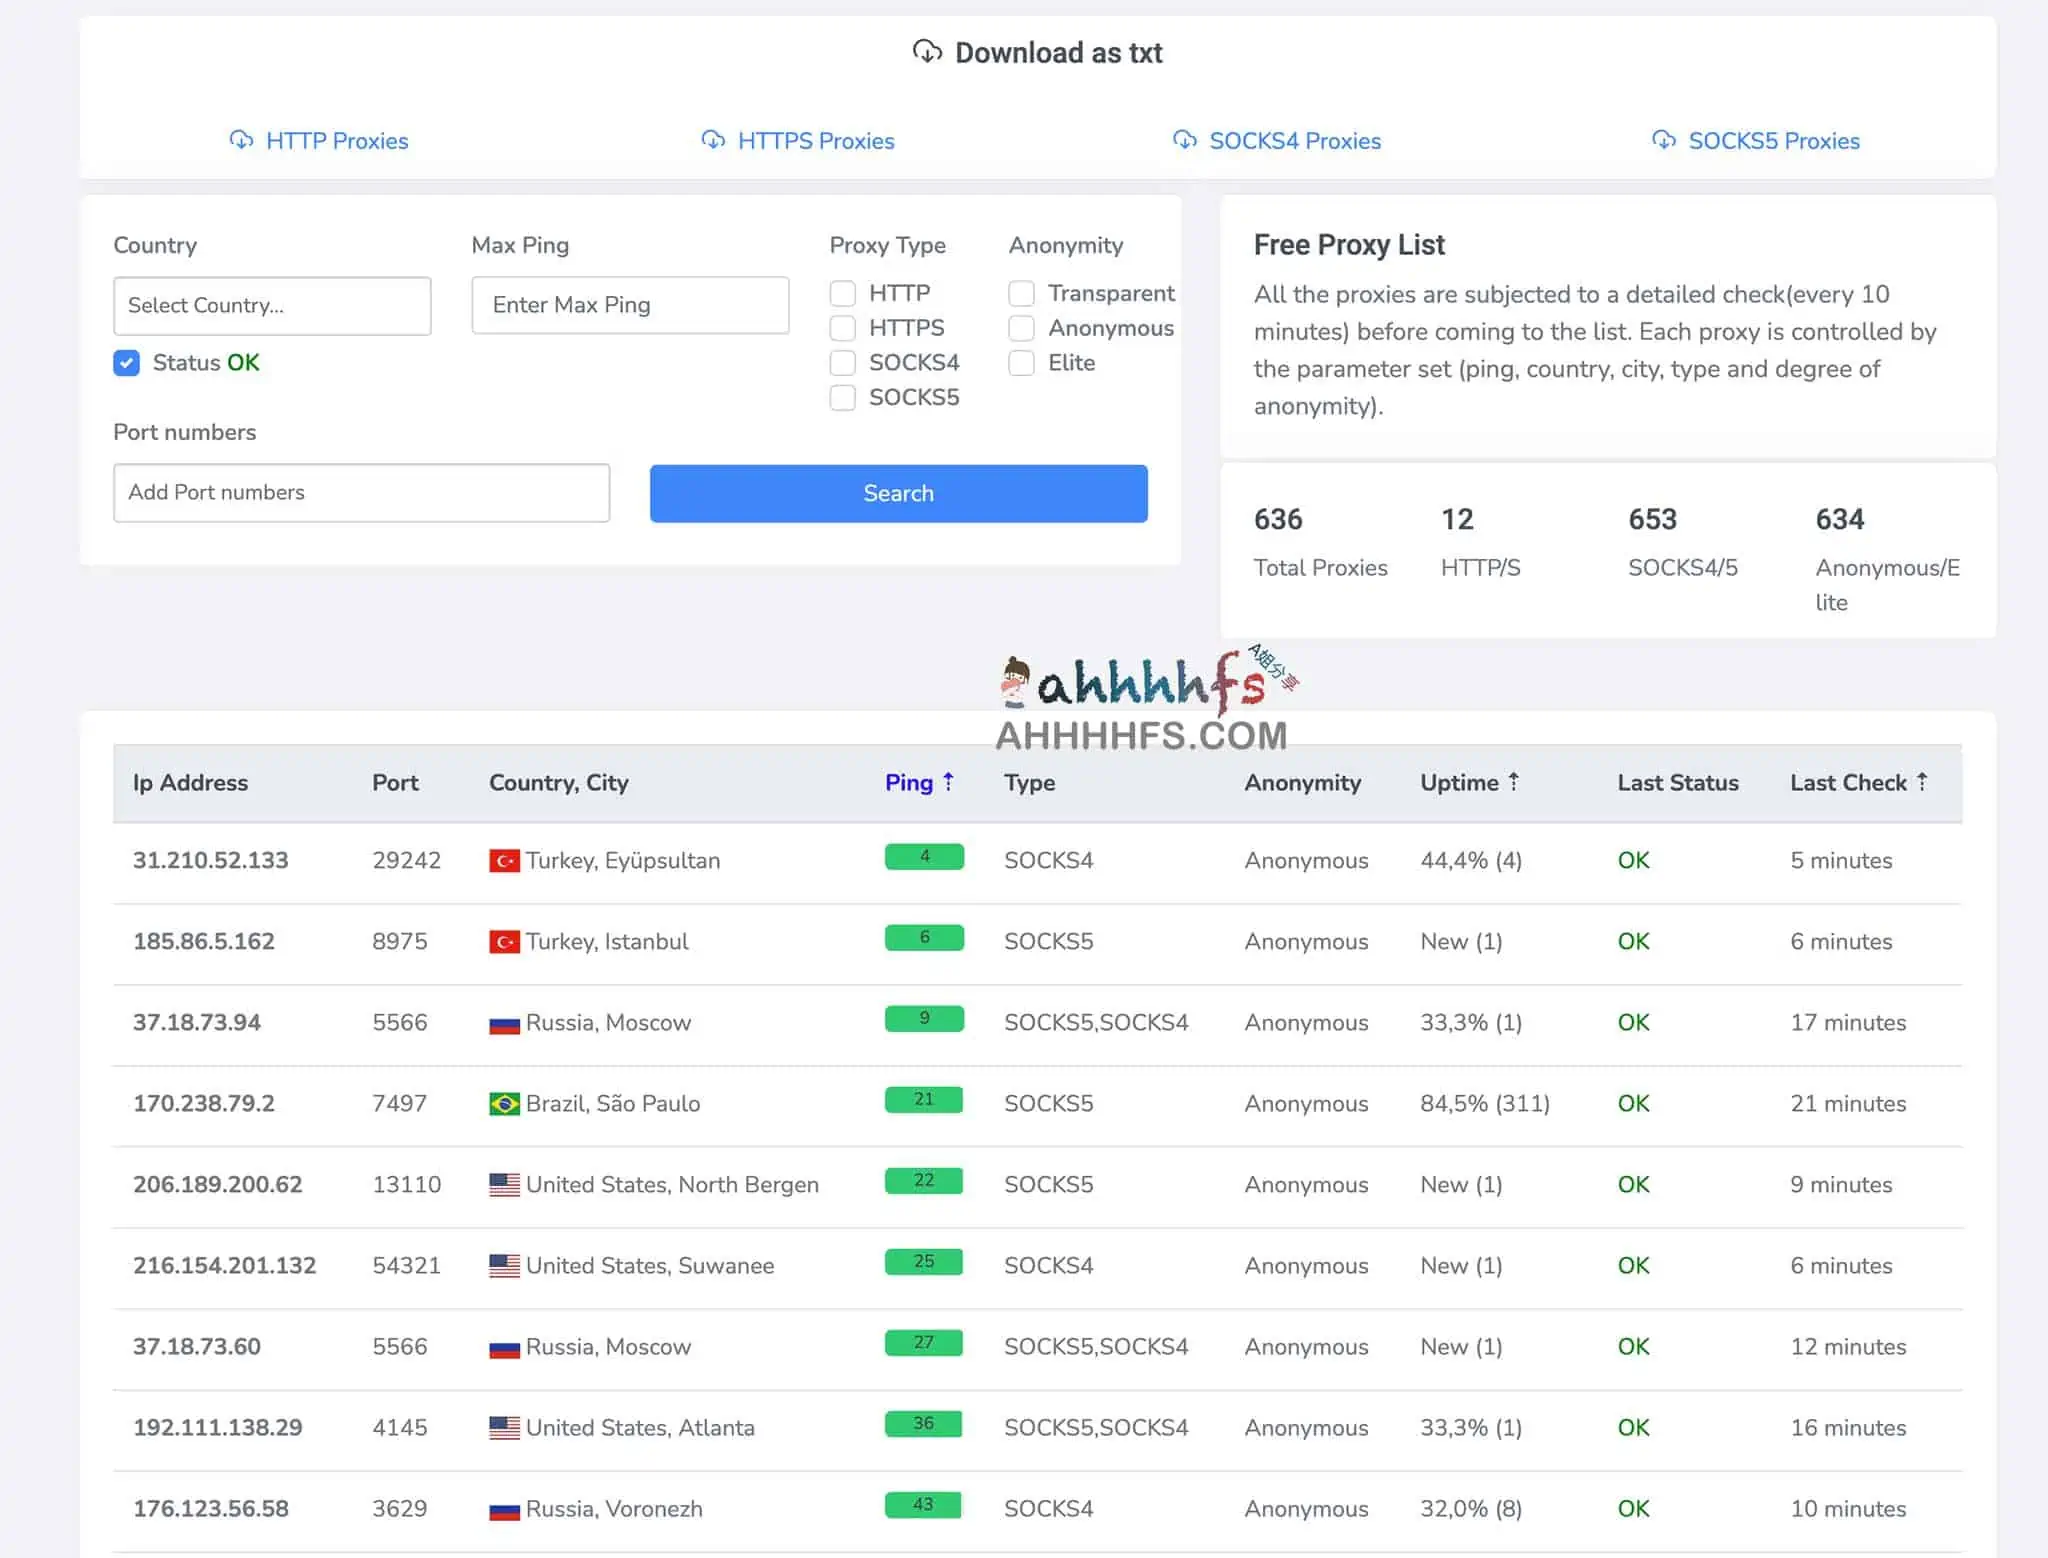
Task: Click the Turkey flag beside Eyüpsultan
Action: tap(504, 861)
